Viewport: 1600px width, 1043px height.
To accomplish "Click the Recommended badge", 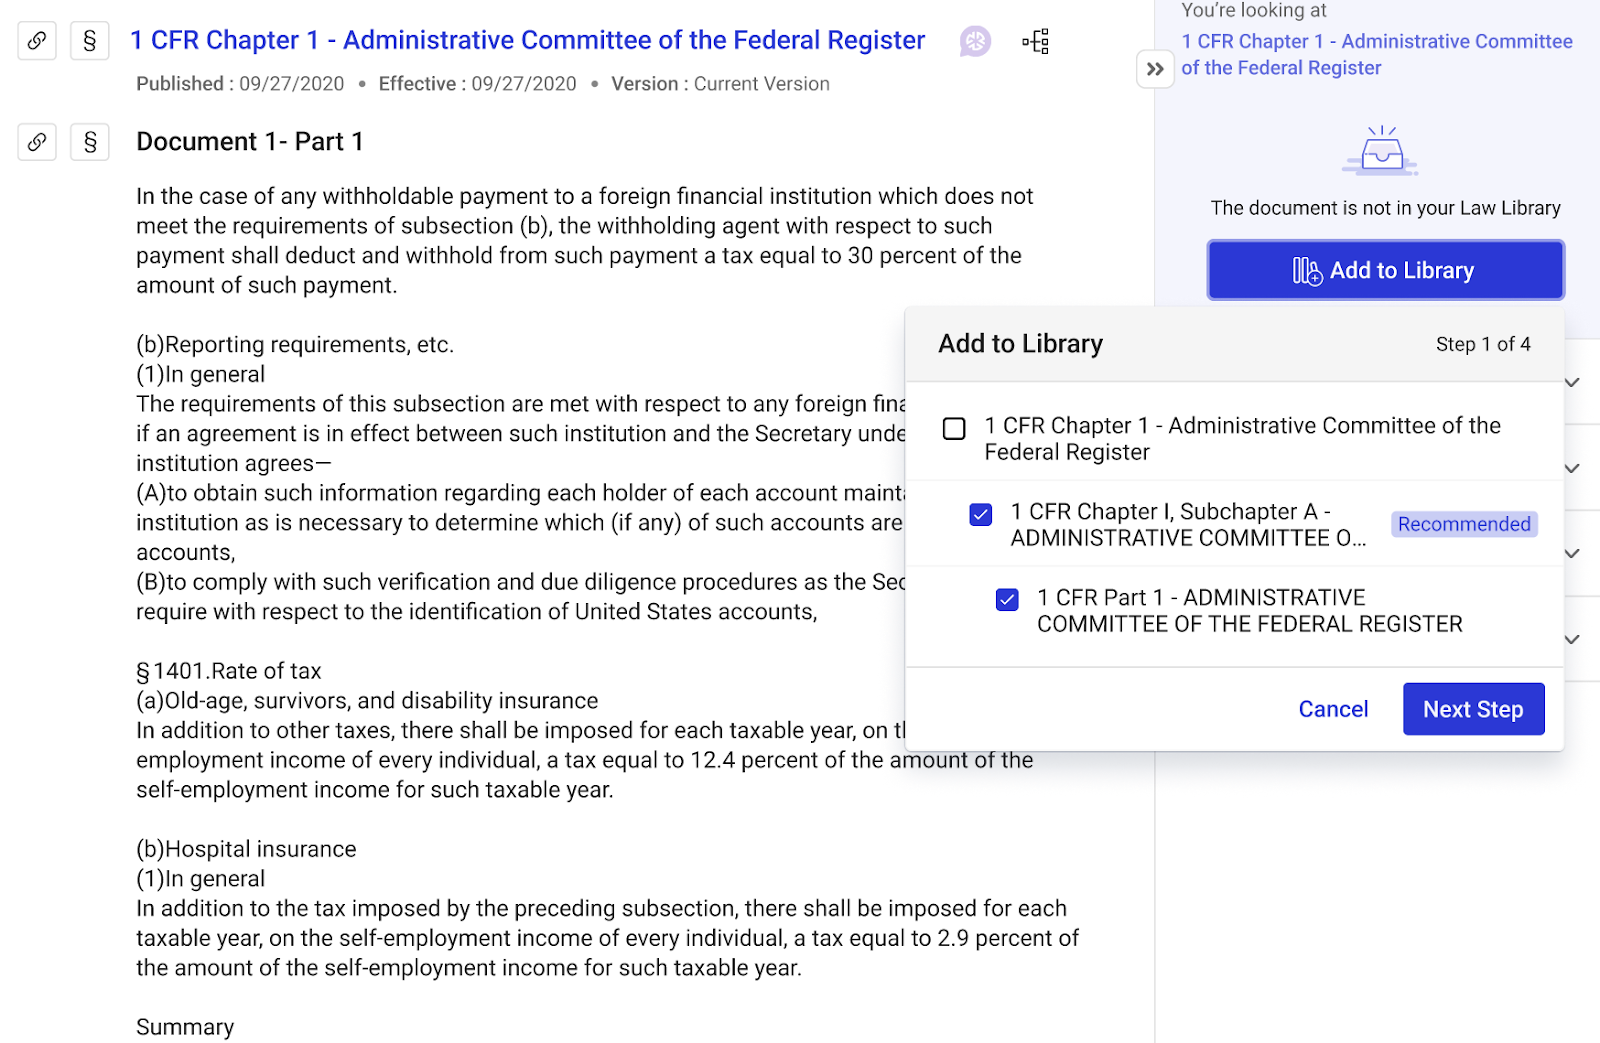I will (x=1464, y=524).
